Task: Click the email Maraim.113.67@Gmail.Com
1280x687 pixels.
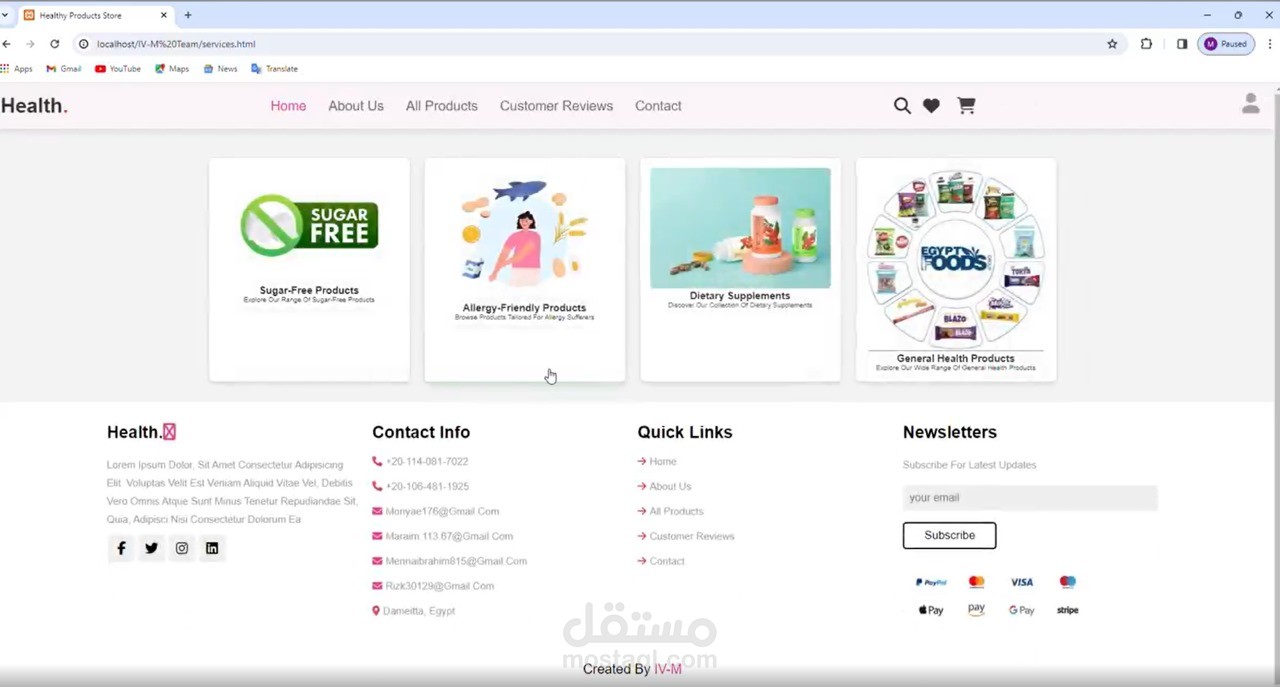Action: click(x=449, y=536)
